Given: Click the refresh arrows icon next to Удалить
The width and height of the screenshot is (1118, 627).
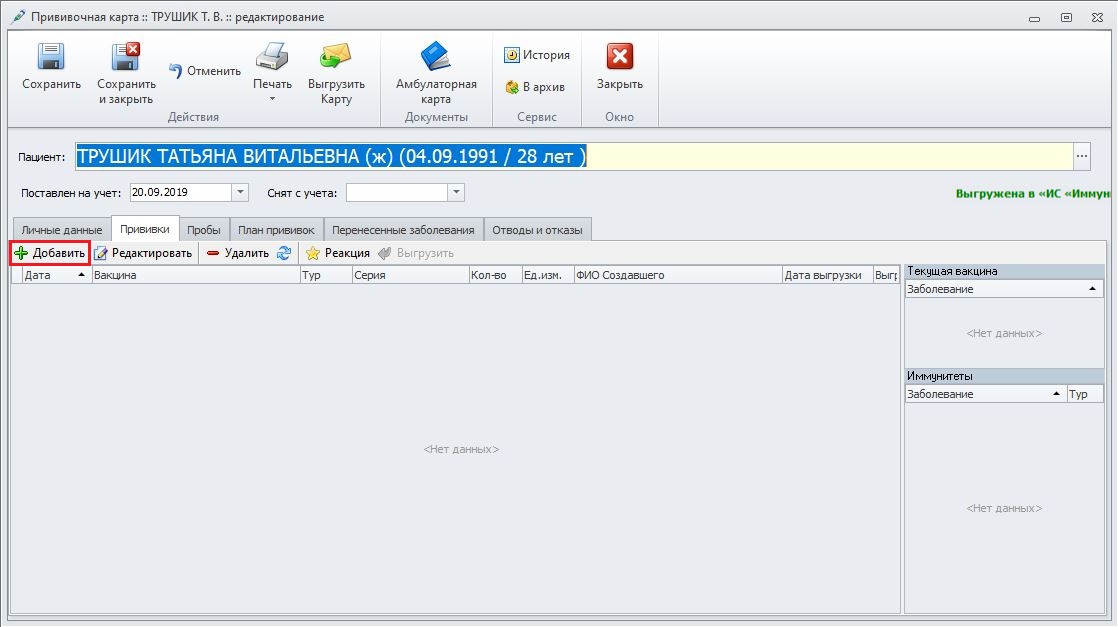Looking at the screenshot, I should pos(284,253).
